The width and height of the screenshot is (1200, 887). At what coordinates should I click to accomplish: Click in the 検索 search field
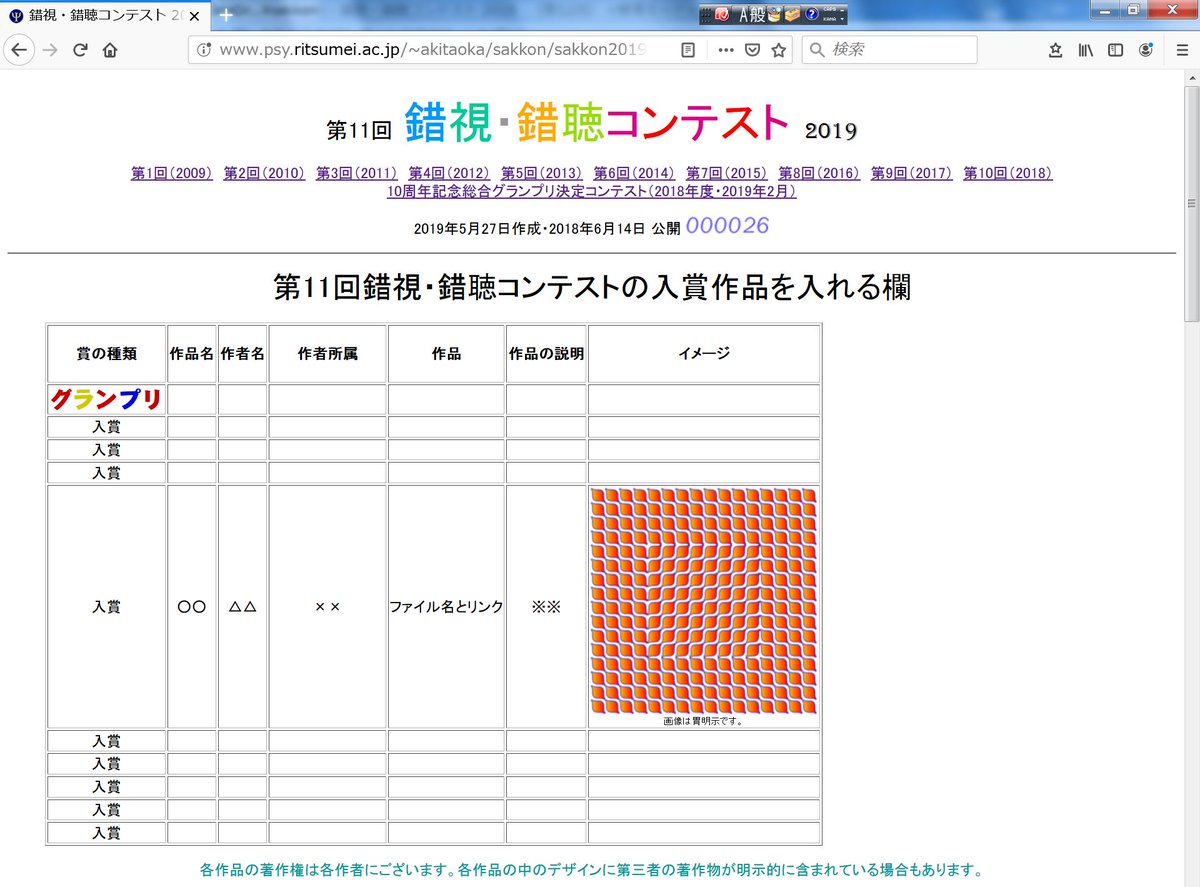(889, 50)
